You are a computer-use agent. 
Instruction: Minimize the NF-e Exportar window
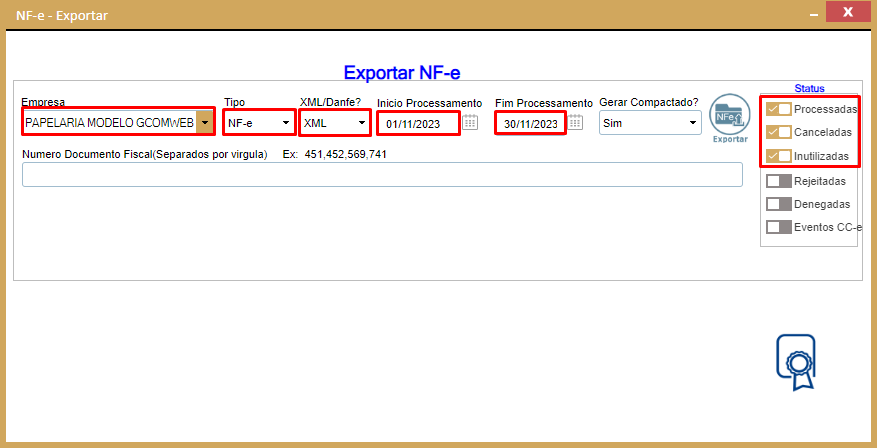(x=800, y=13)
